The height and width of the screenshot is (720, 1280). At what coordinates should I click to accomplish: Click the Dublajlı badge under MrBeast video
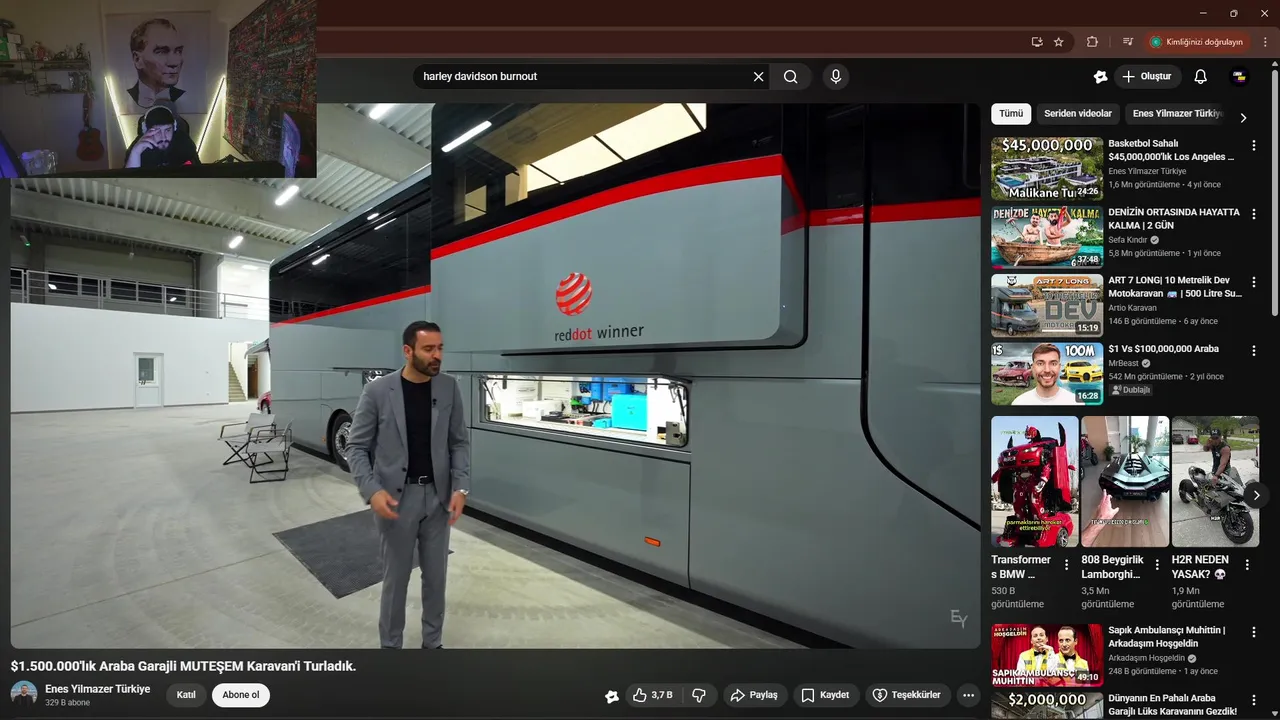(1130, 390)
